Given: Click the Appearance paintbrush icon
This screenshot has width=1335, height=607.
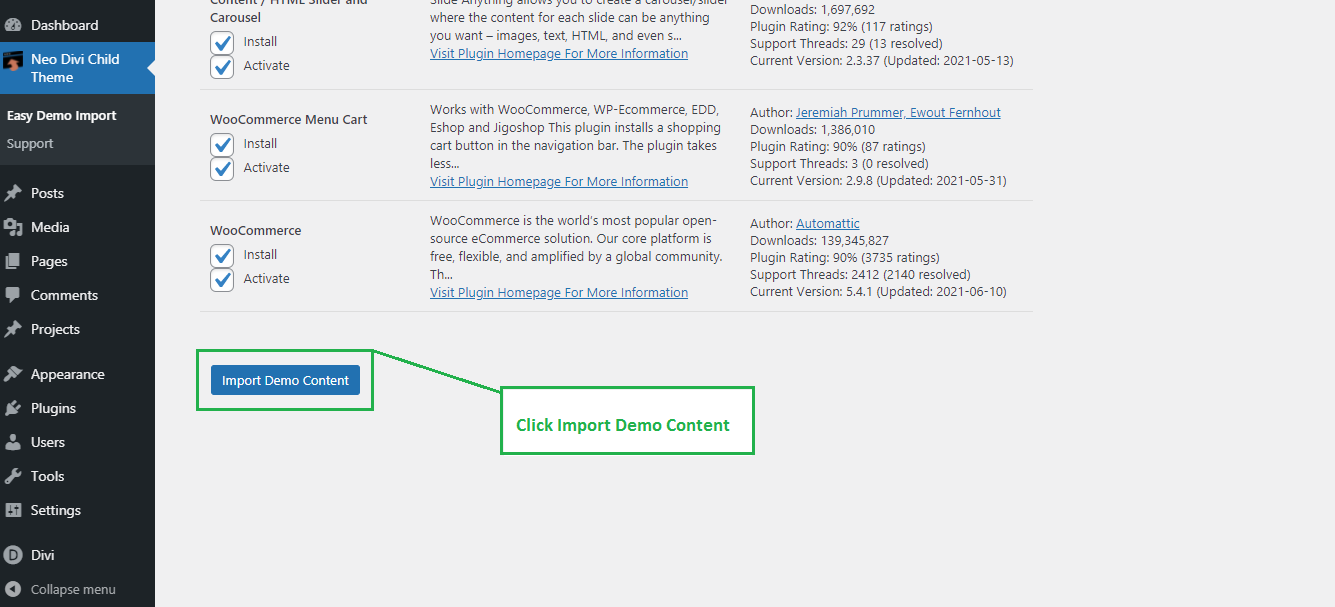Looking at the screenshot, I should [x=13, y=374].
